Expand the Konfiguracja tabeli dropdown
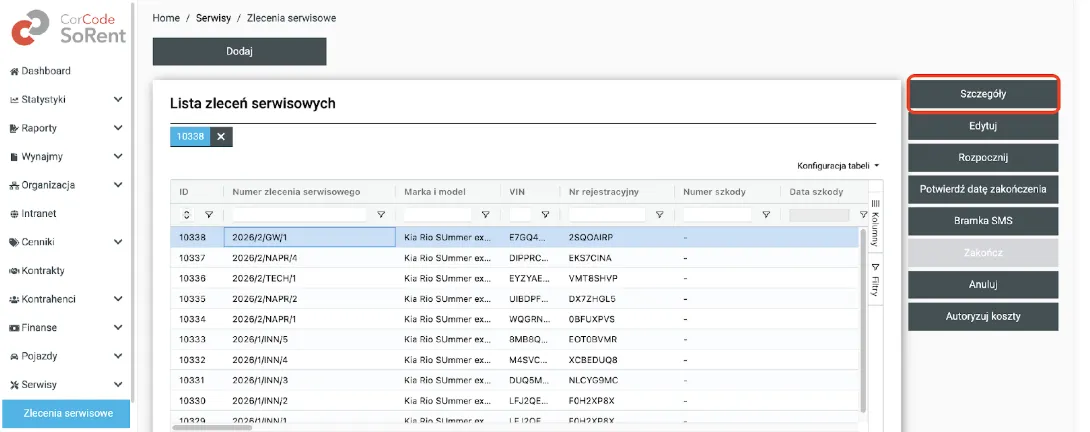 (838, 165)
